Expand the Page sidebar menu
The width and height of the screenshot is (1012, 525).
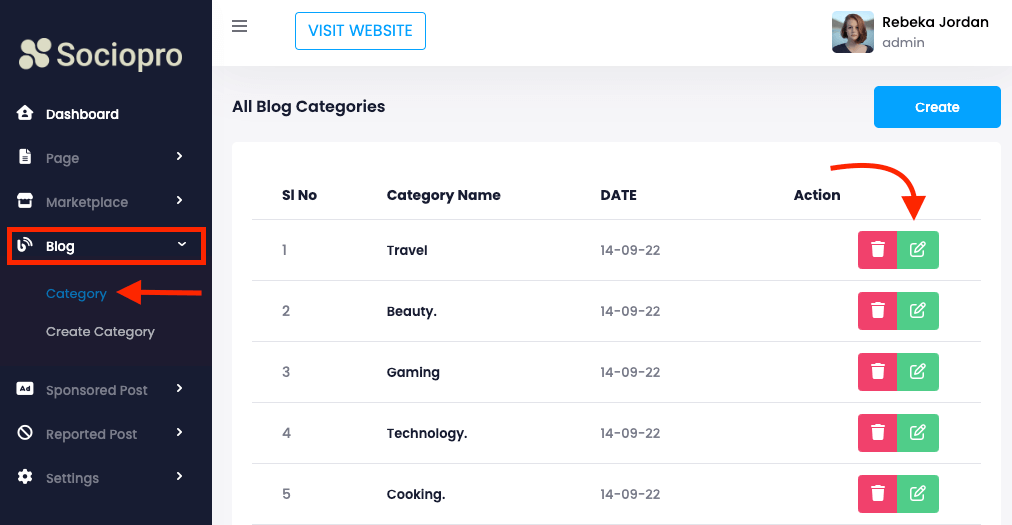pyautogui.click(x=100, y=158)
